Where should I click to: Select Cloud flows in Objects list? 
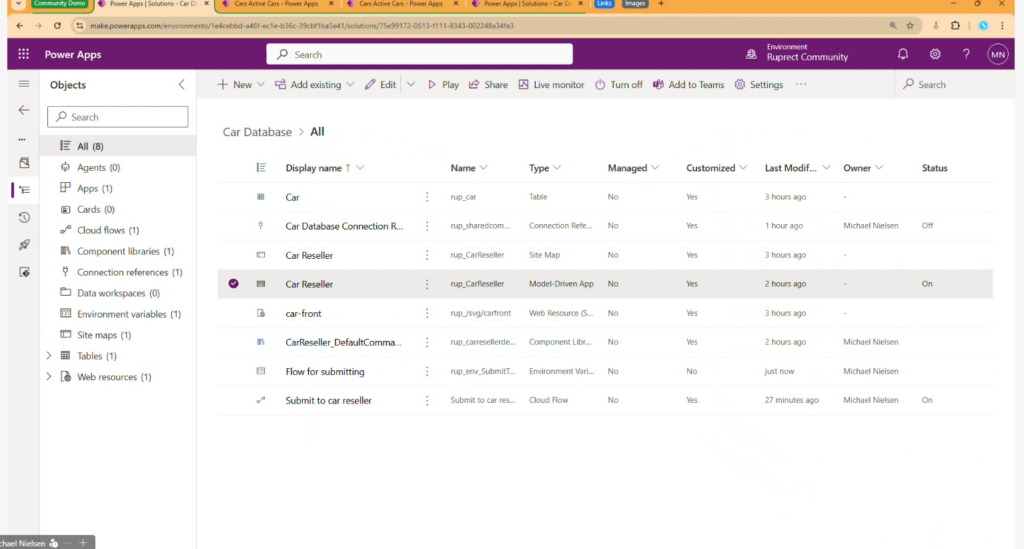tap(107, 230)
